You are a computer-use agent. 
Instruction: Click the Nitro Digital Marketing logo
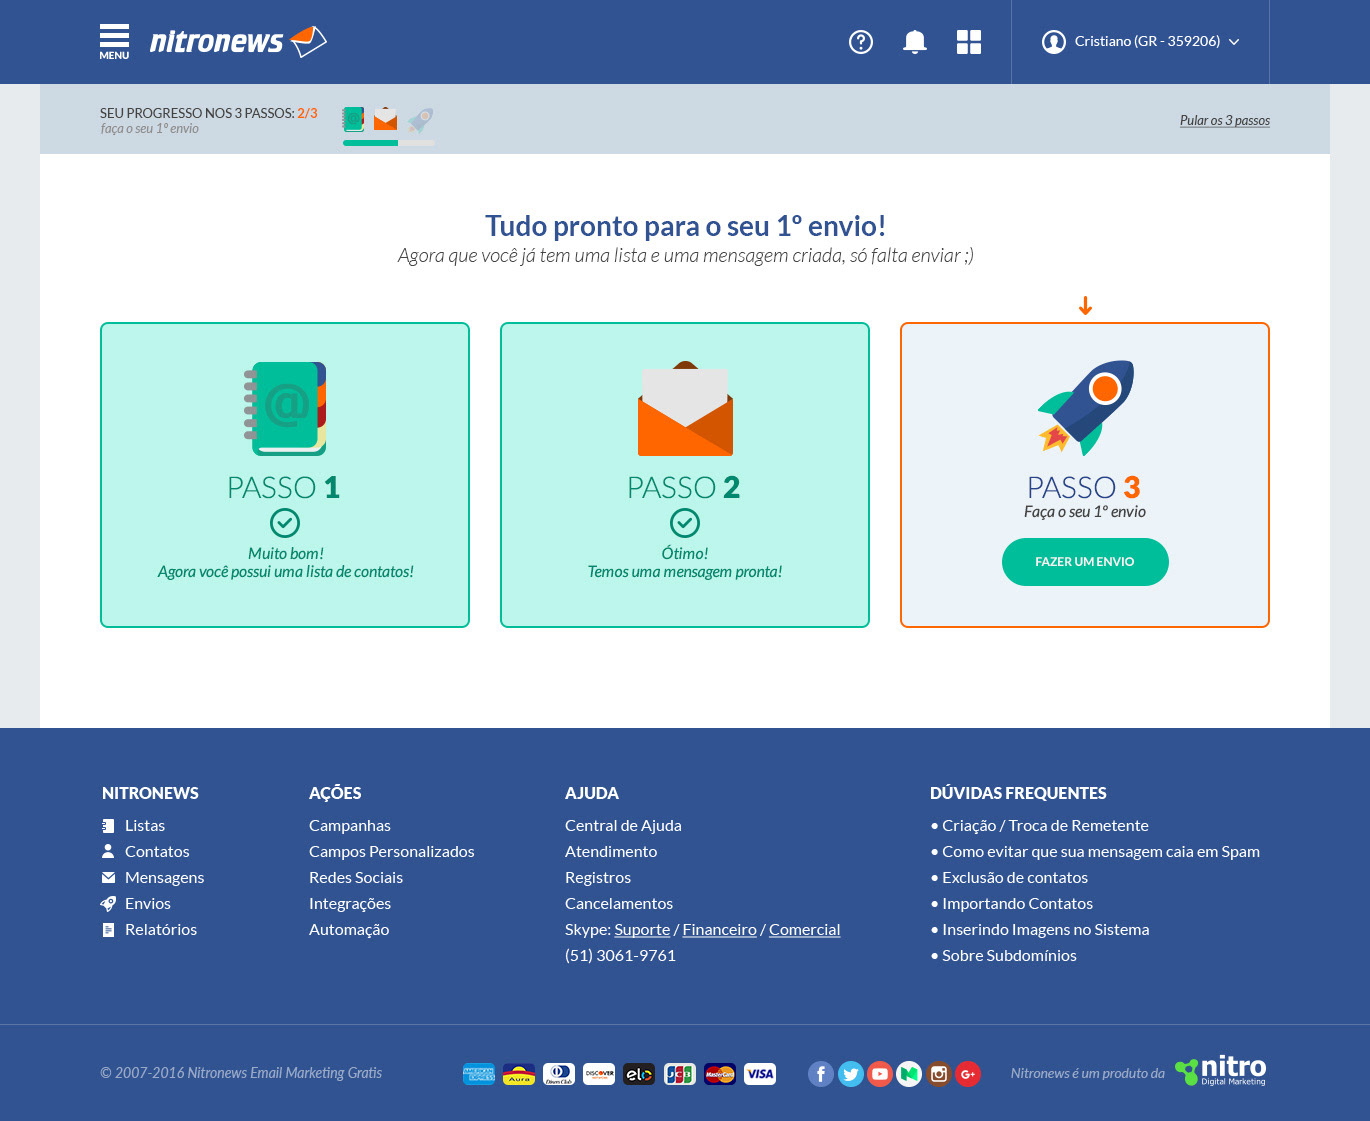tap(1221, 1071)
